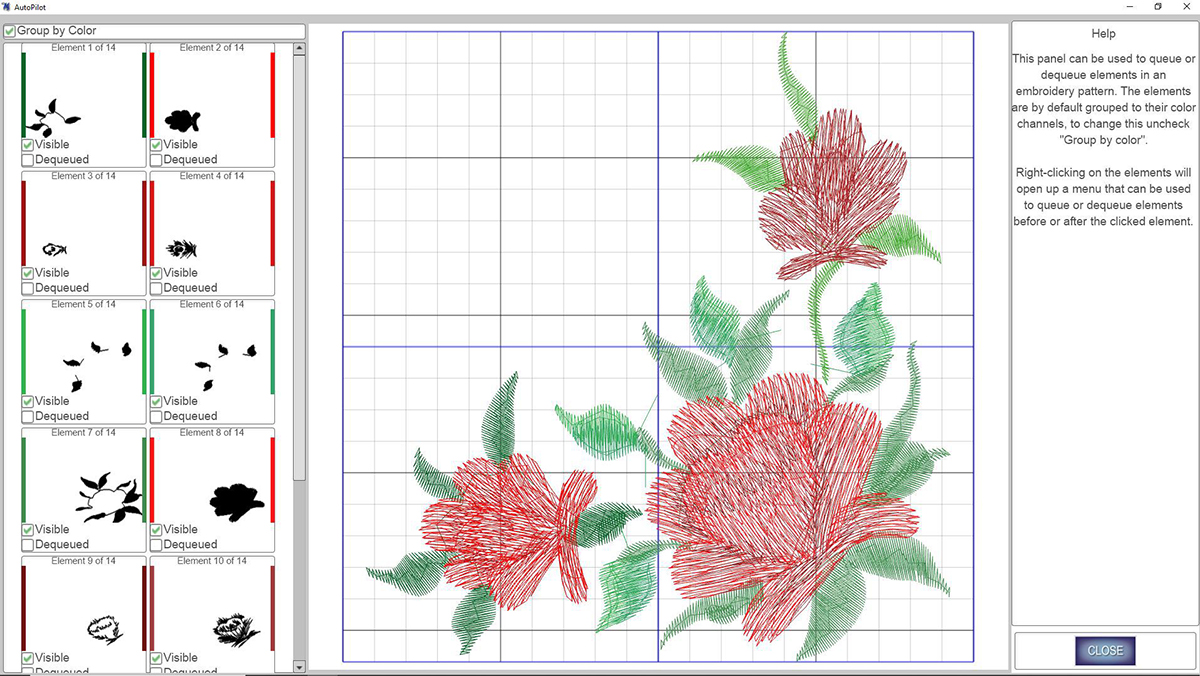
Task: Toggle Visible checkbox for Element 6
Action: point(157,402)
